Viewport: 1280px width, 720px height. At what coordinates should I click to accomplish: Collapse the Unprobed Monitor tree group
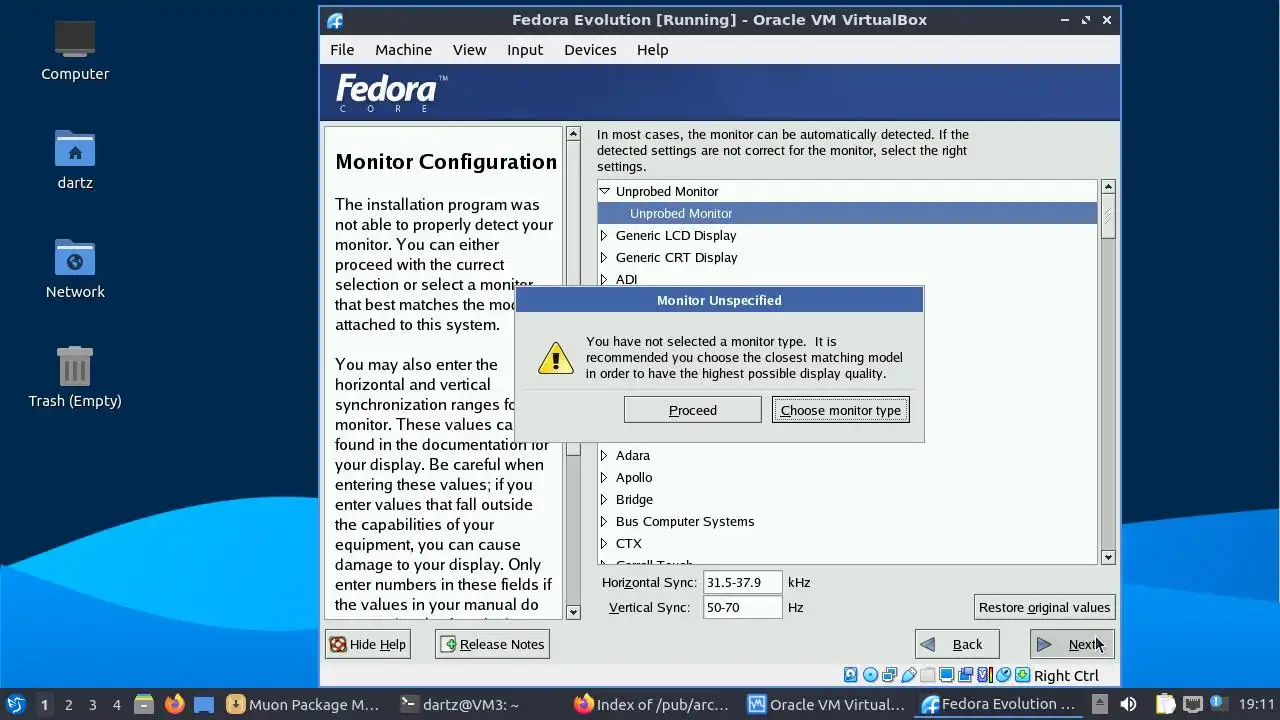tap(604, 191)
